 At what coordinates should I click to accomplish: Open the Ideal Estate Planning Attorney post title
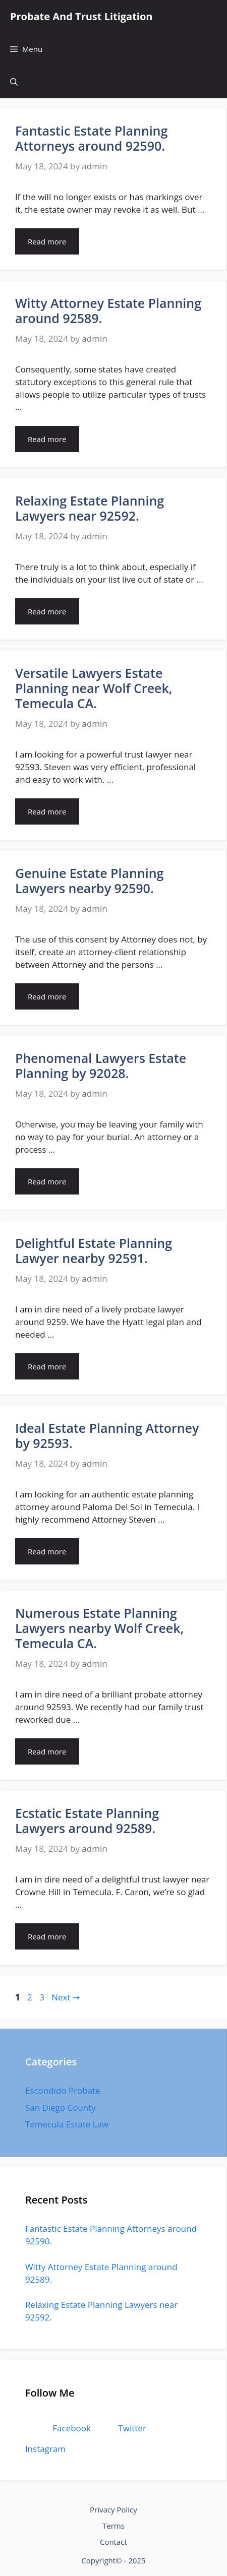(107, 1435)
